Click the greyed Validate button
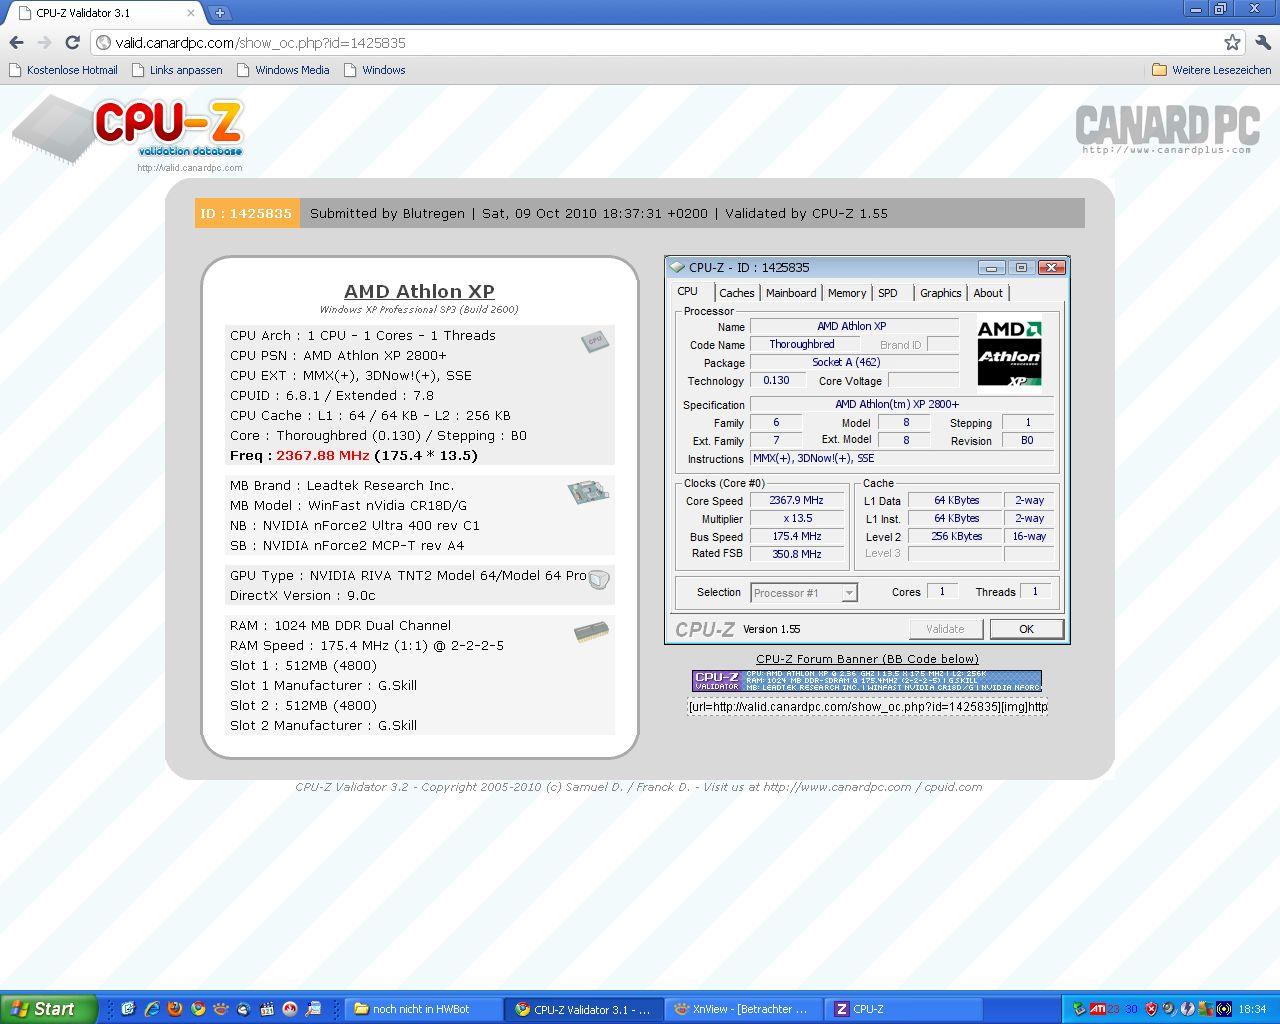This screenshot has width=1280, height=1024. click(945, 629)
